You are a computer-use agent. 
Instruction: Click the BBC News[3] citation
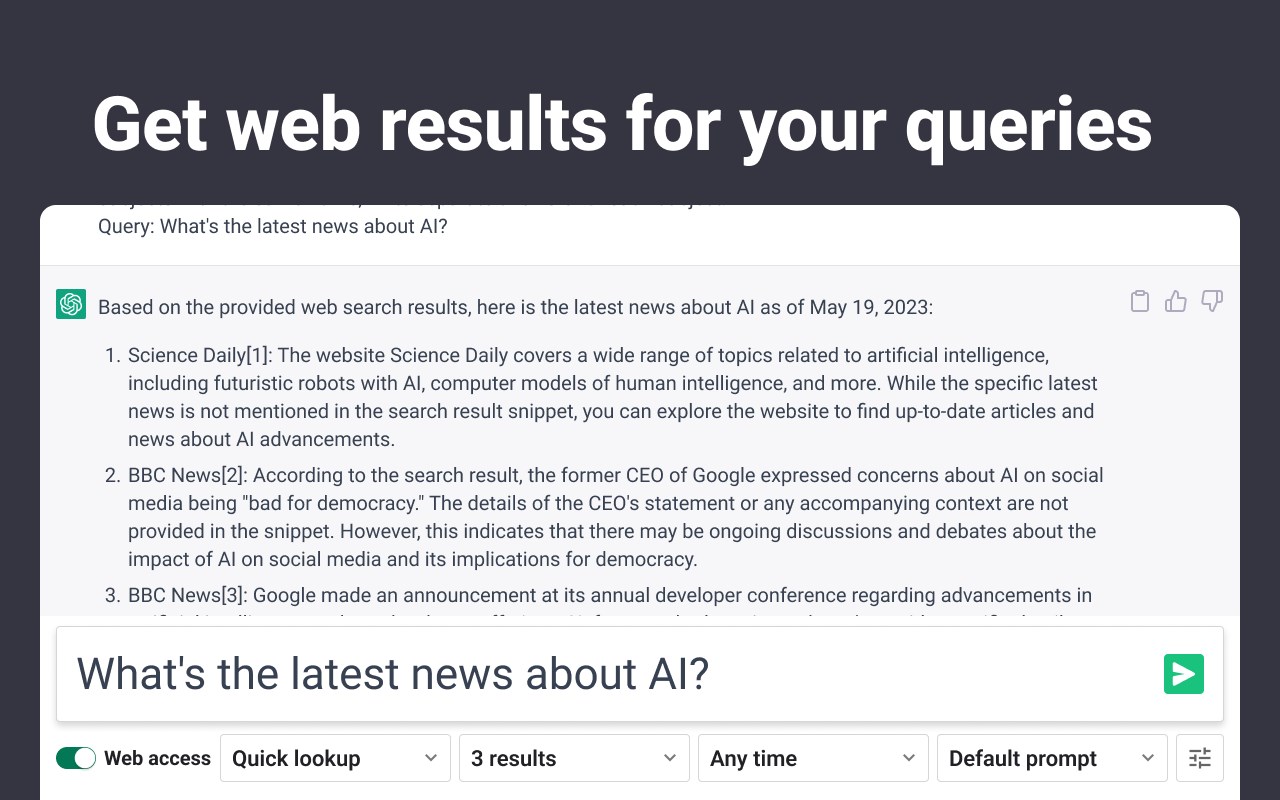pyautogui.click(x=186, y=595)
